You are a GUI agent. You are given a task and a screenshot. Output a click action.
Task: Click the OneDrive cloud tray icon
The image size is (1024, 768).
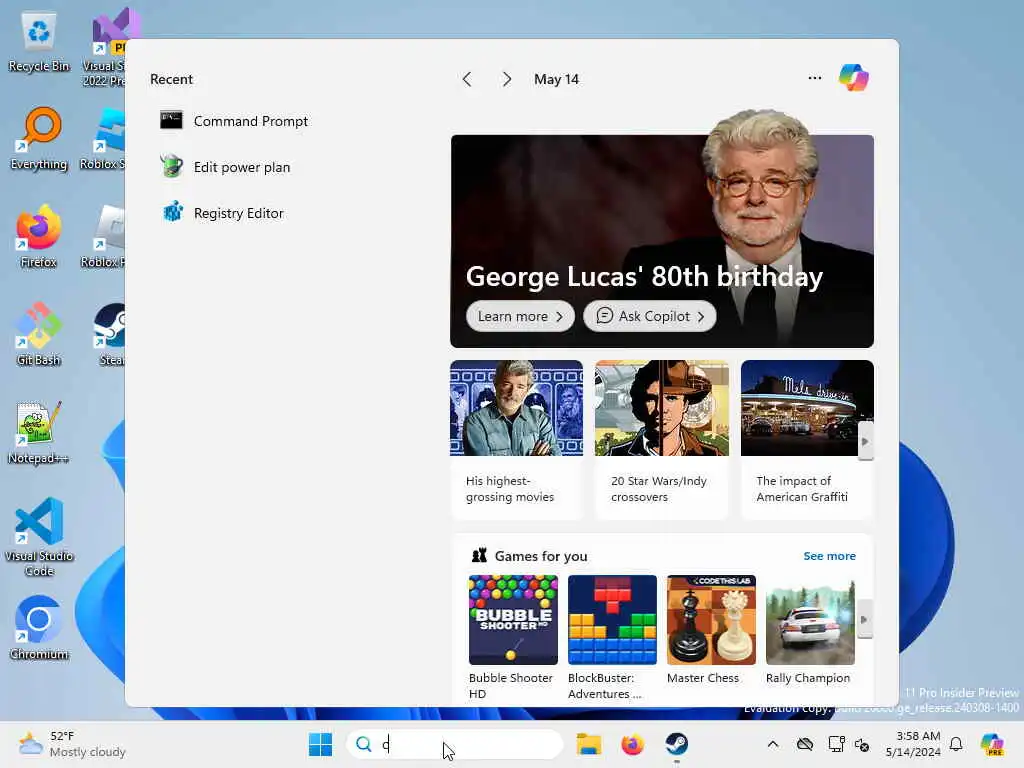tap(805, 744)
